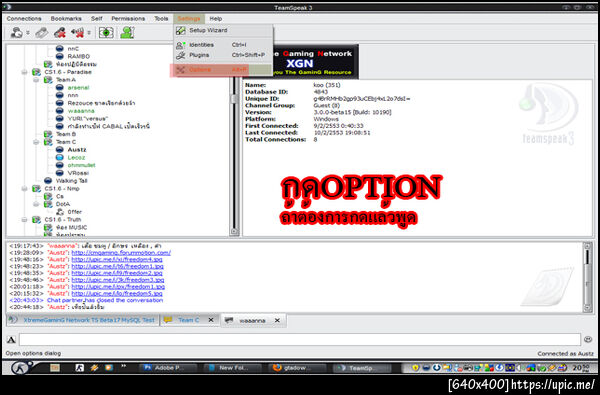Click the Disconnect plug toolbar icon
This screenshot has height=395, width=600.
pos(42,33)
